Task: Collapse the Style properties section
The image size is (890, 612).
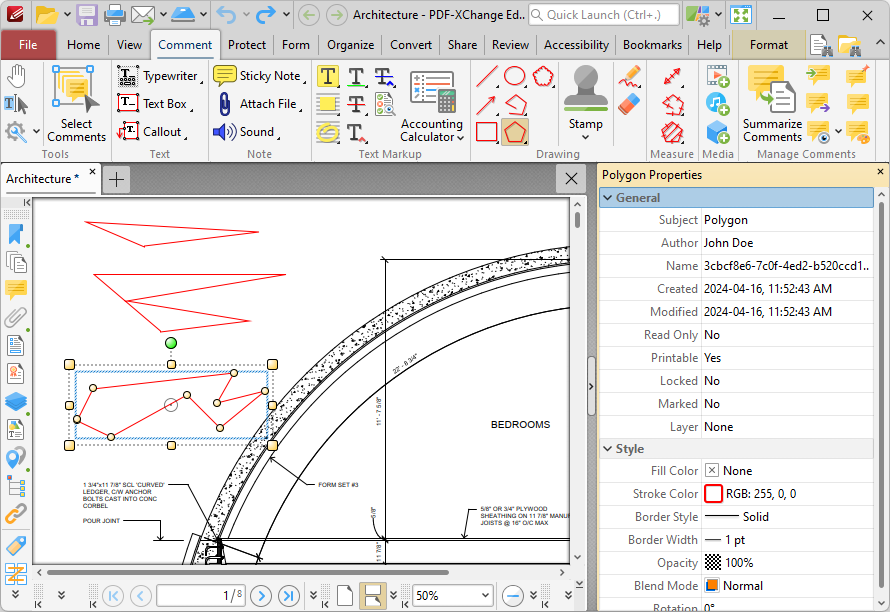Action: coord(608,448)
